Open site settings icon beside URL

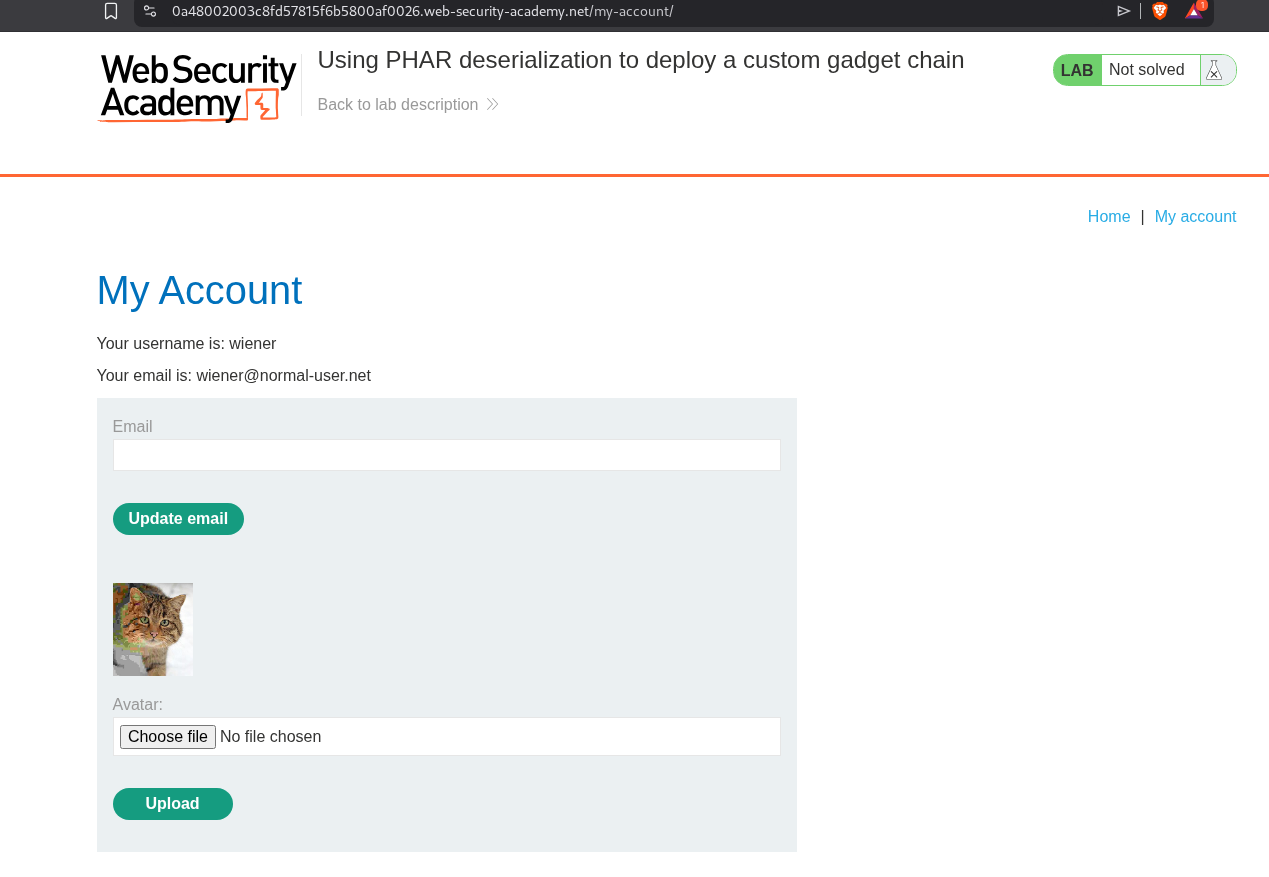click(150, 11)
